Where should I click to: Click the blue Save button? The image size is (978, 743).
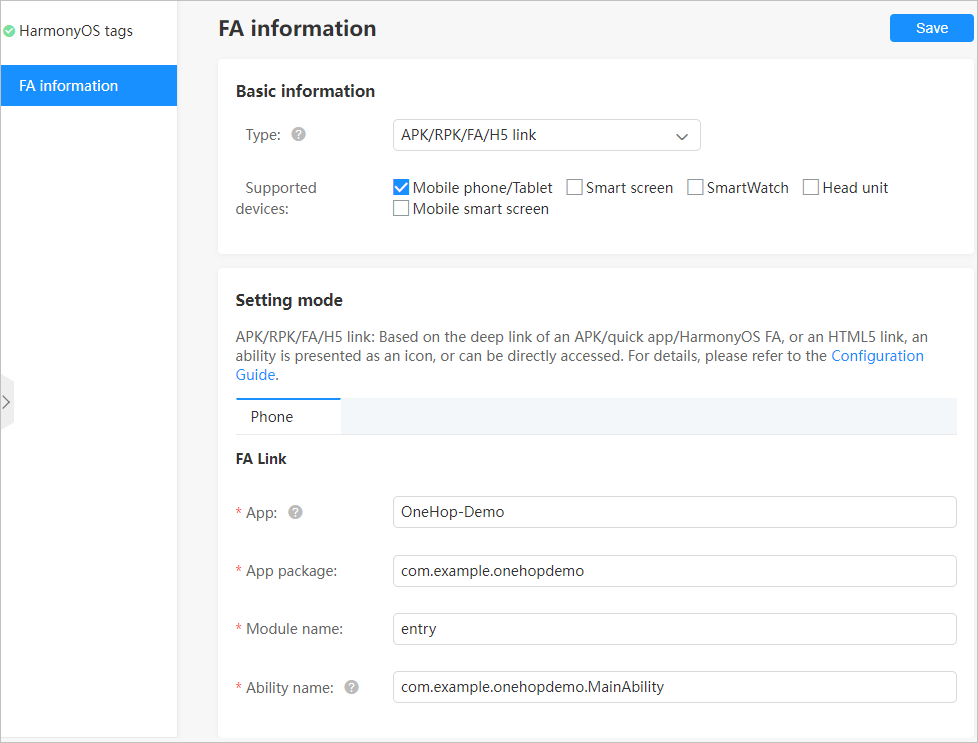tap(931, 28)
